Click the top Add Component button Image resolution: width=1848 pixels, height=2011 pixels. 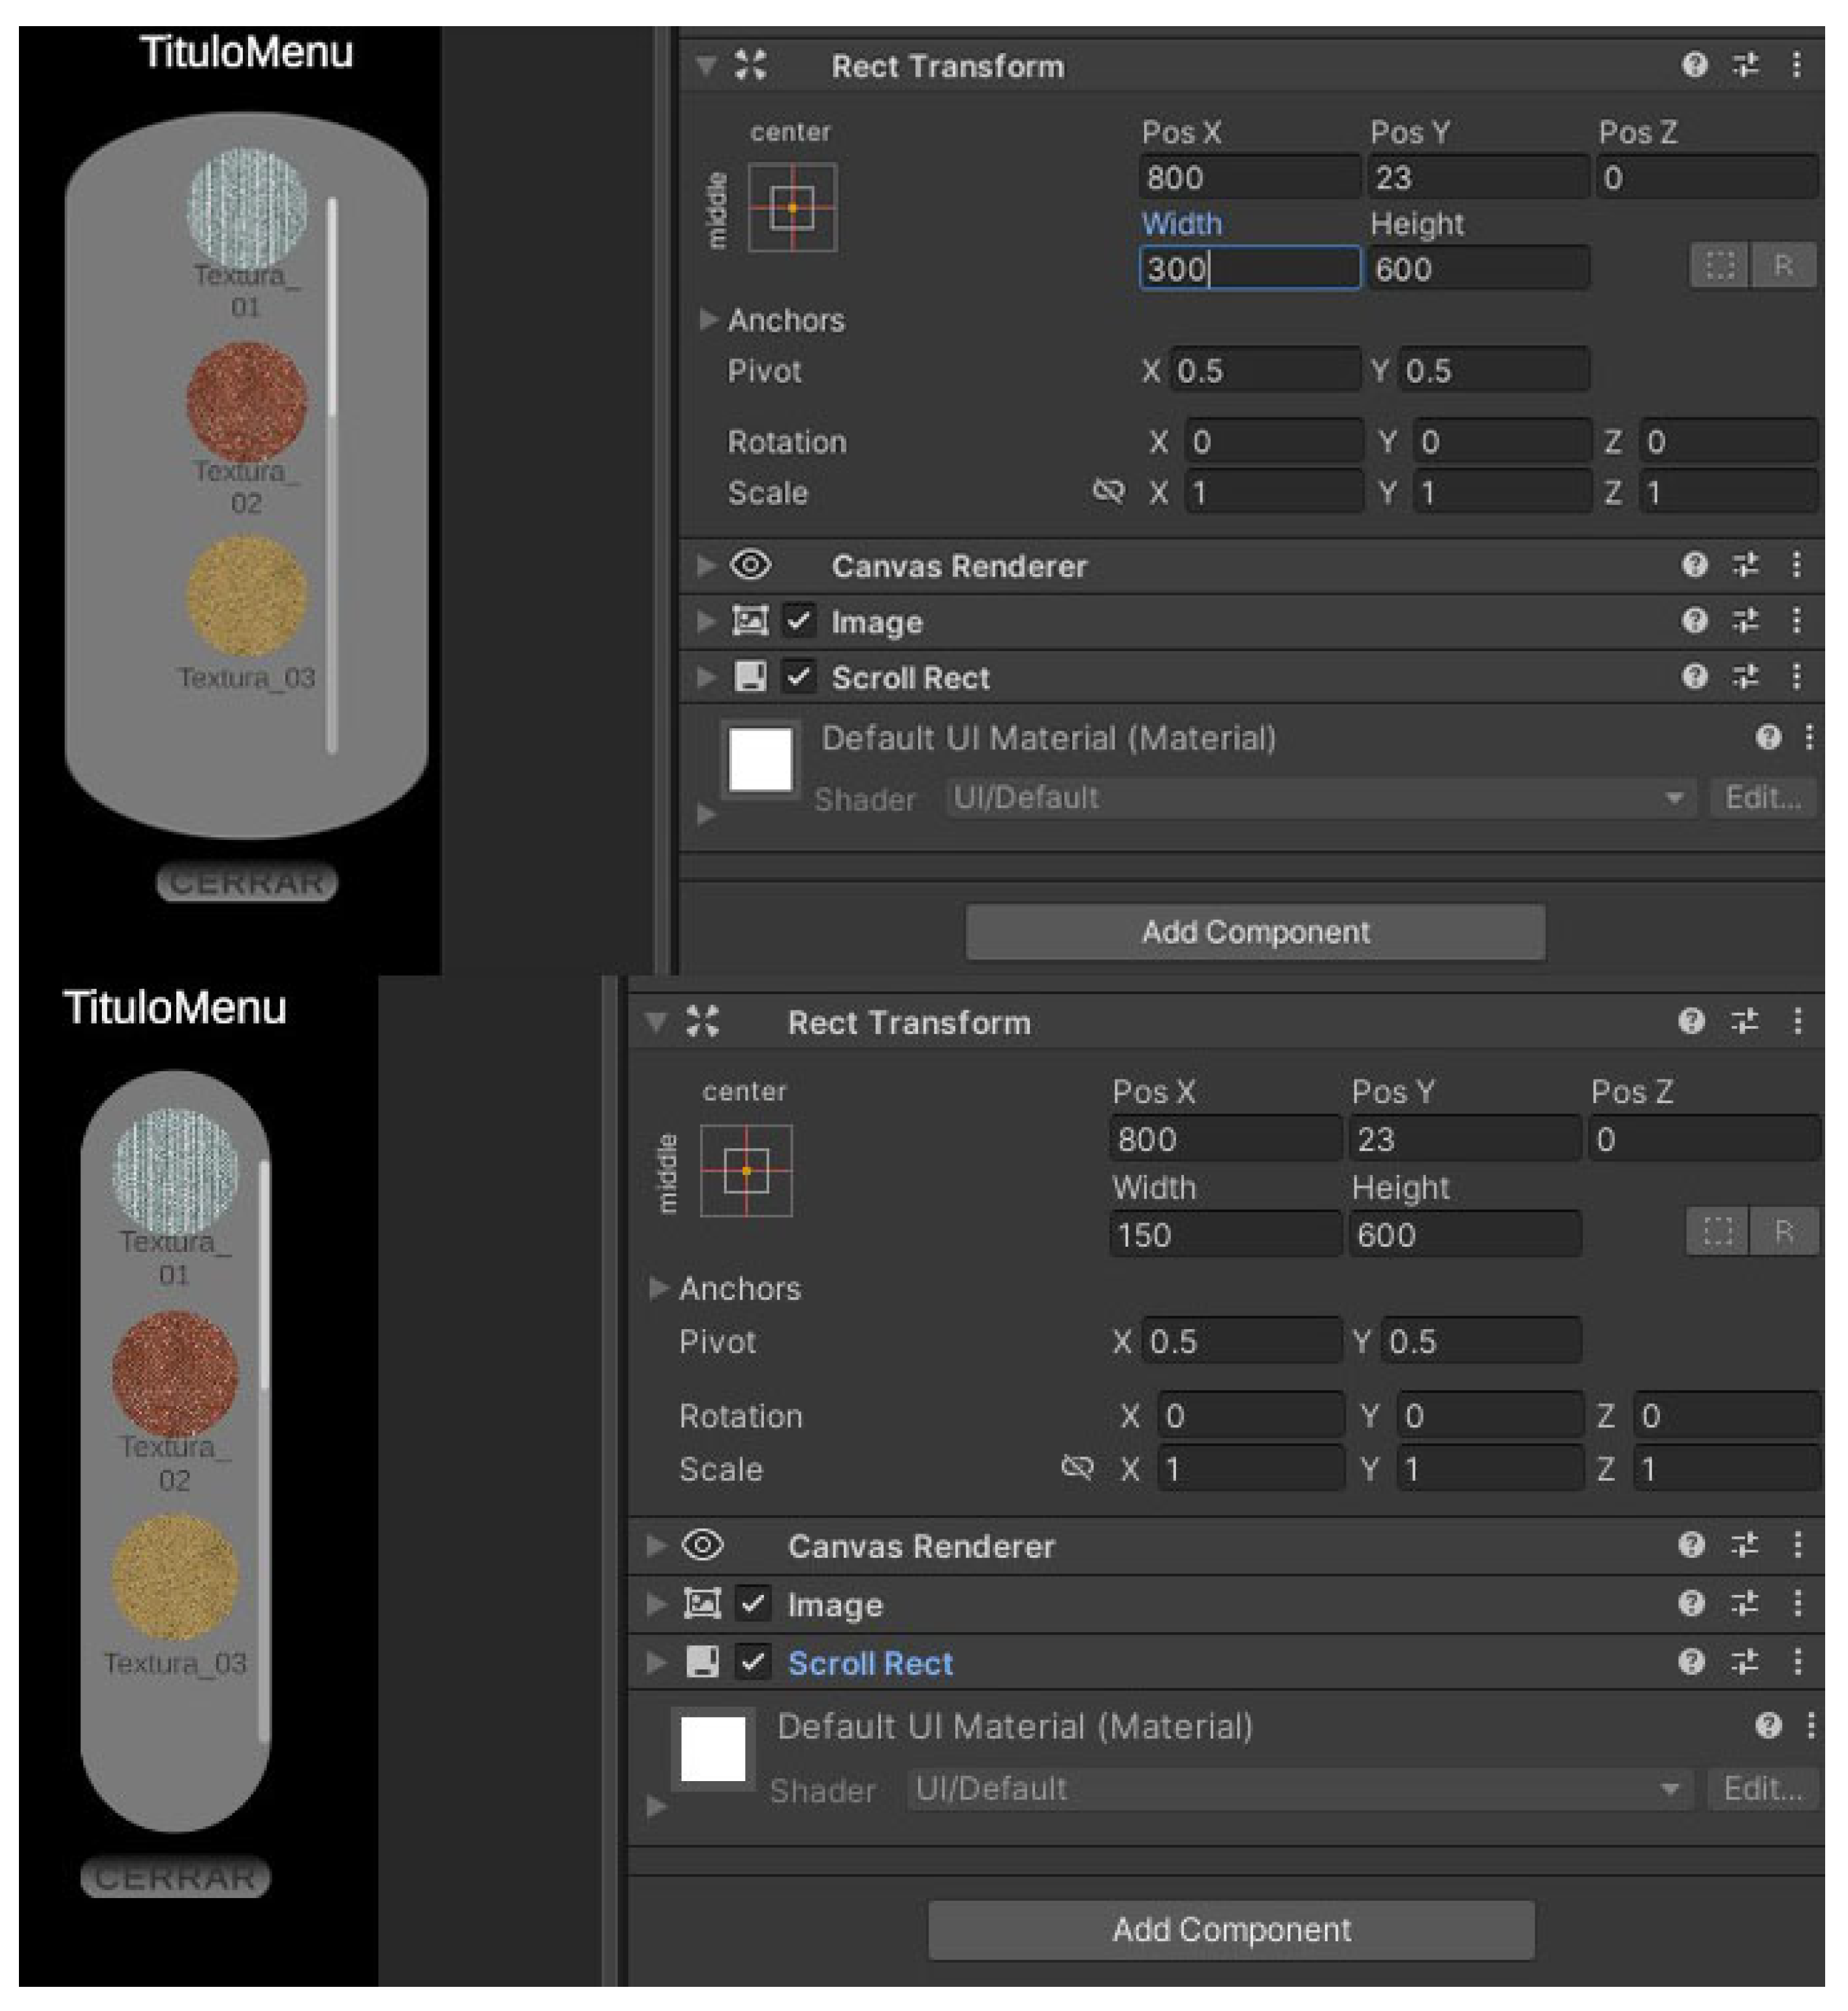pos(1255,932)
